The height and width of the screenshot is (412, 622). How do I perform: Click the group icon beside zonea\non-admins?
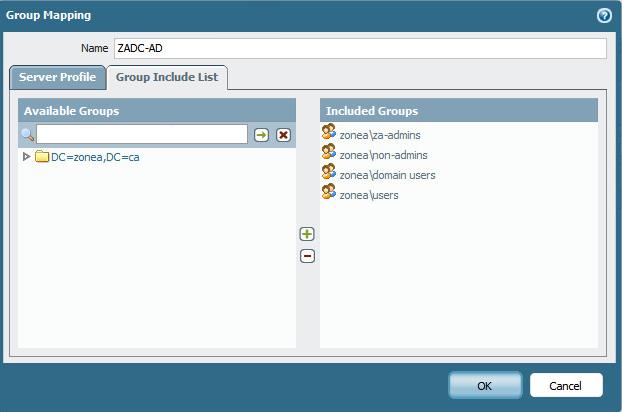click(x=329, y=151)
